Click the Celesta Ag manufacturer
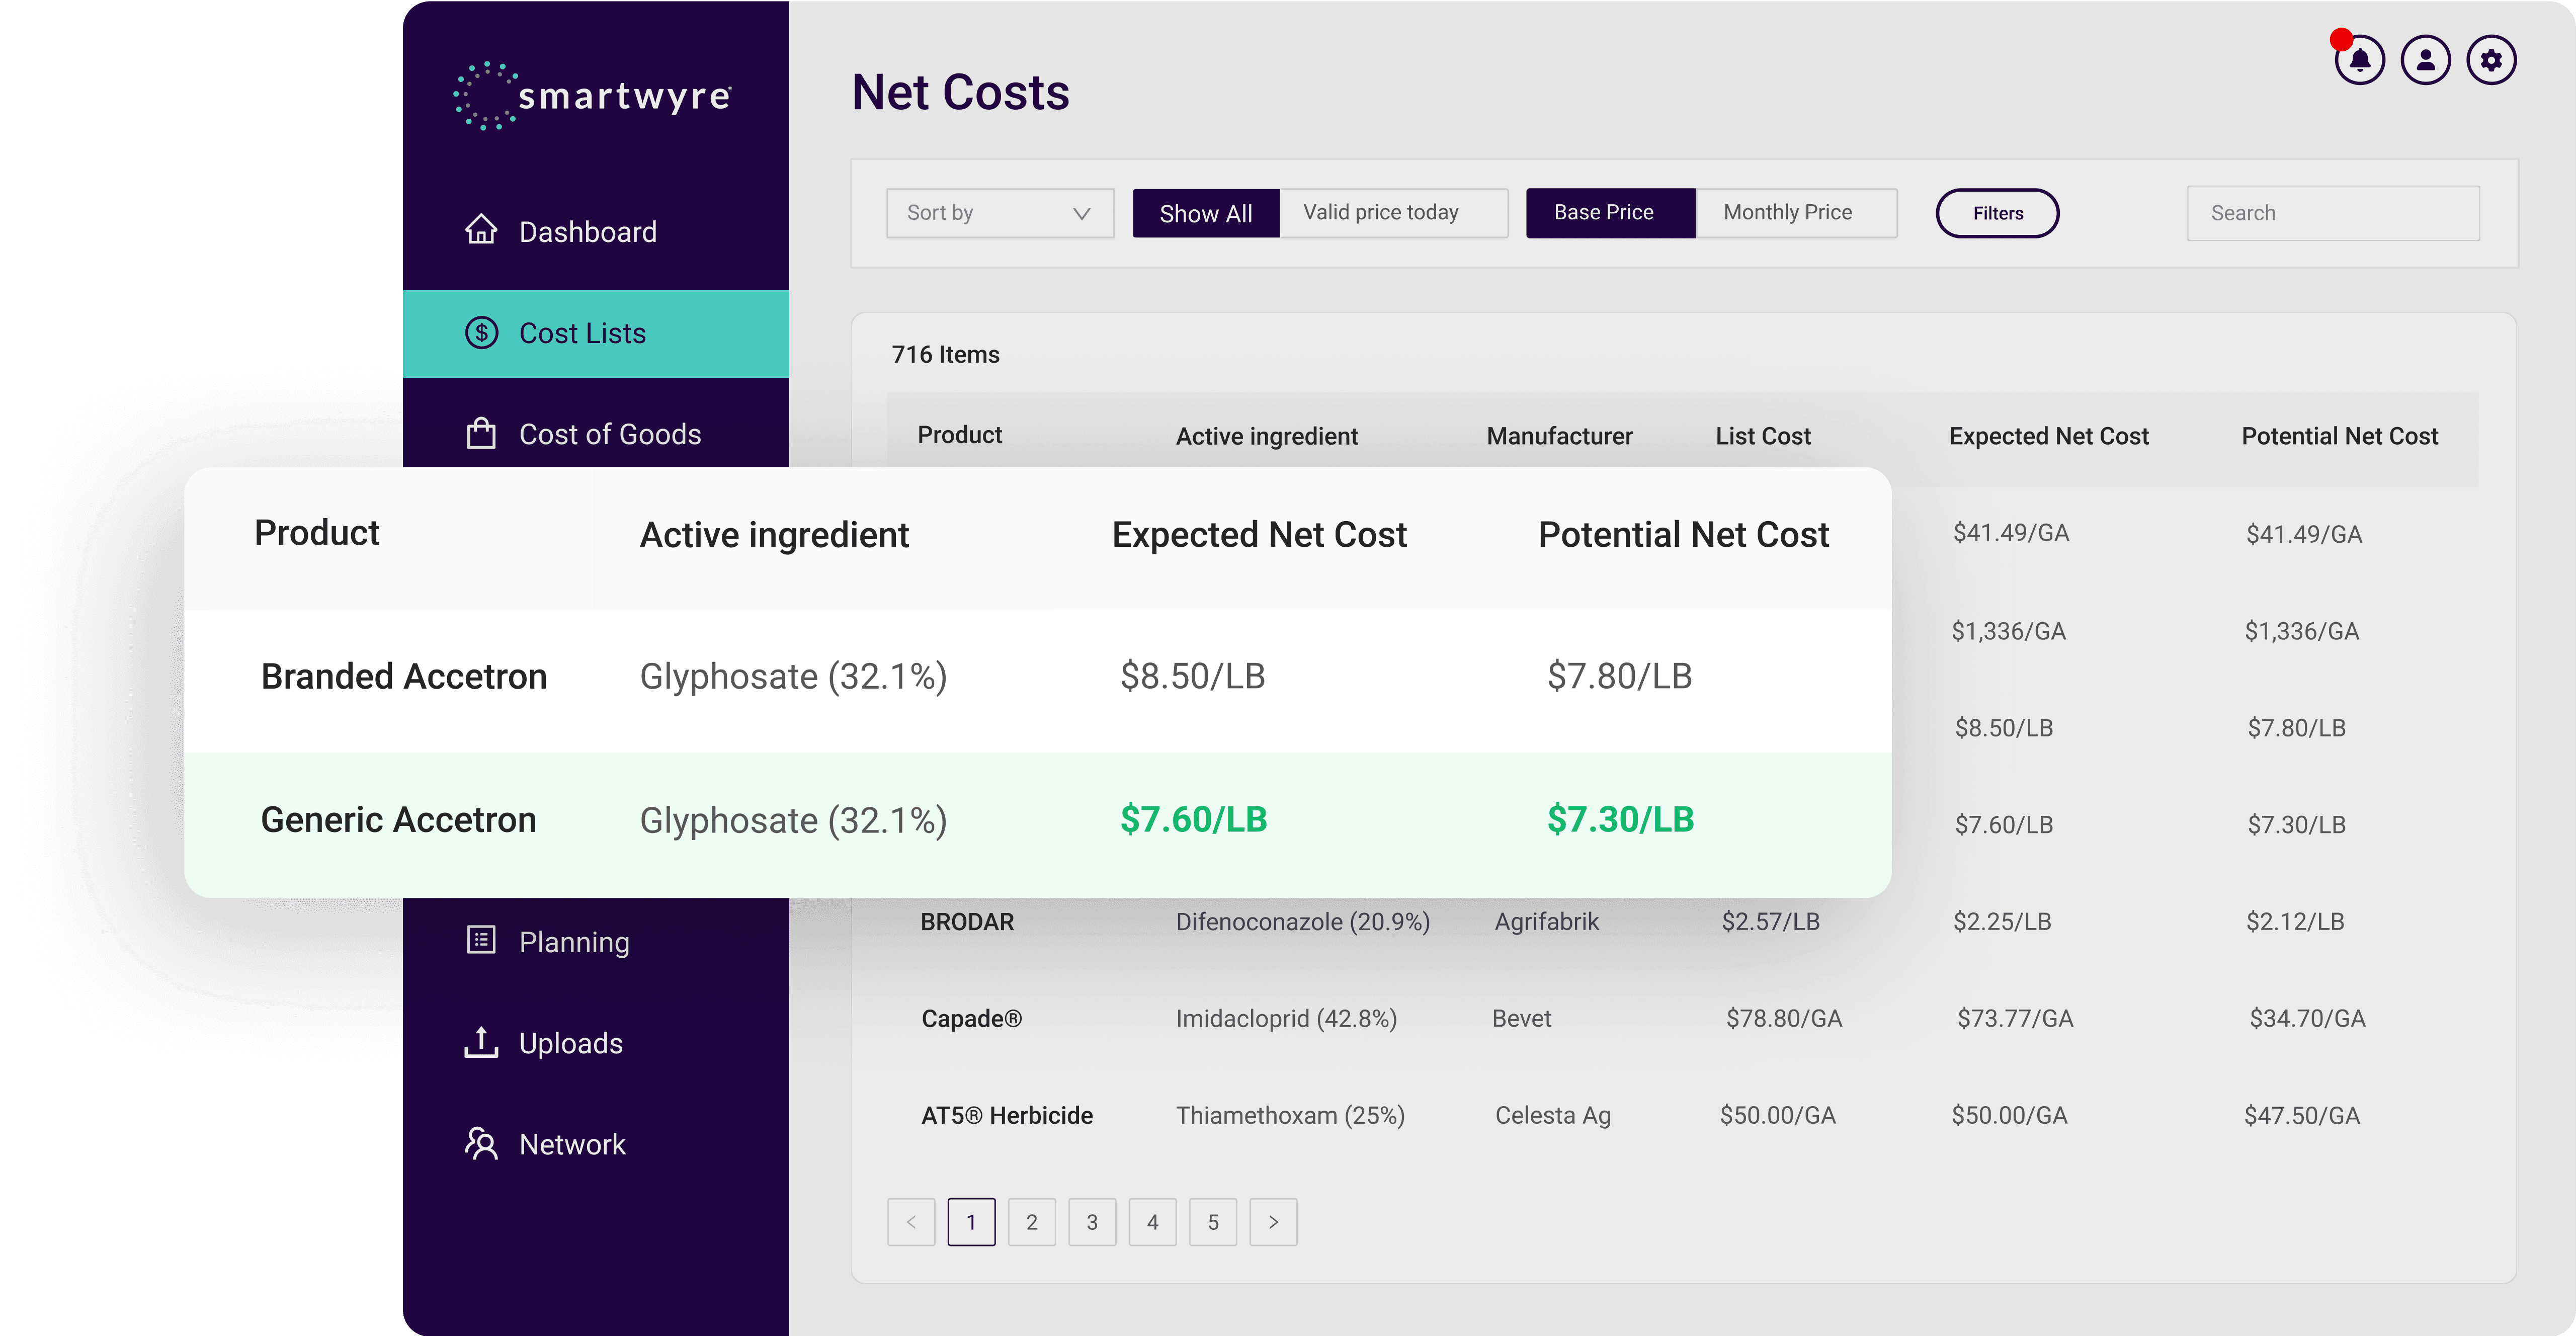 click(x=1552, y=1115)
